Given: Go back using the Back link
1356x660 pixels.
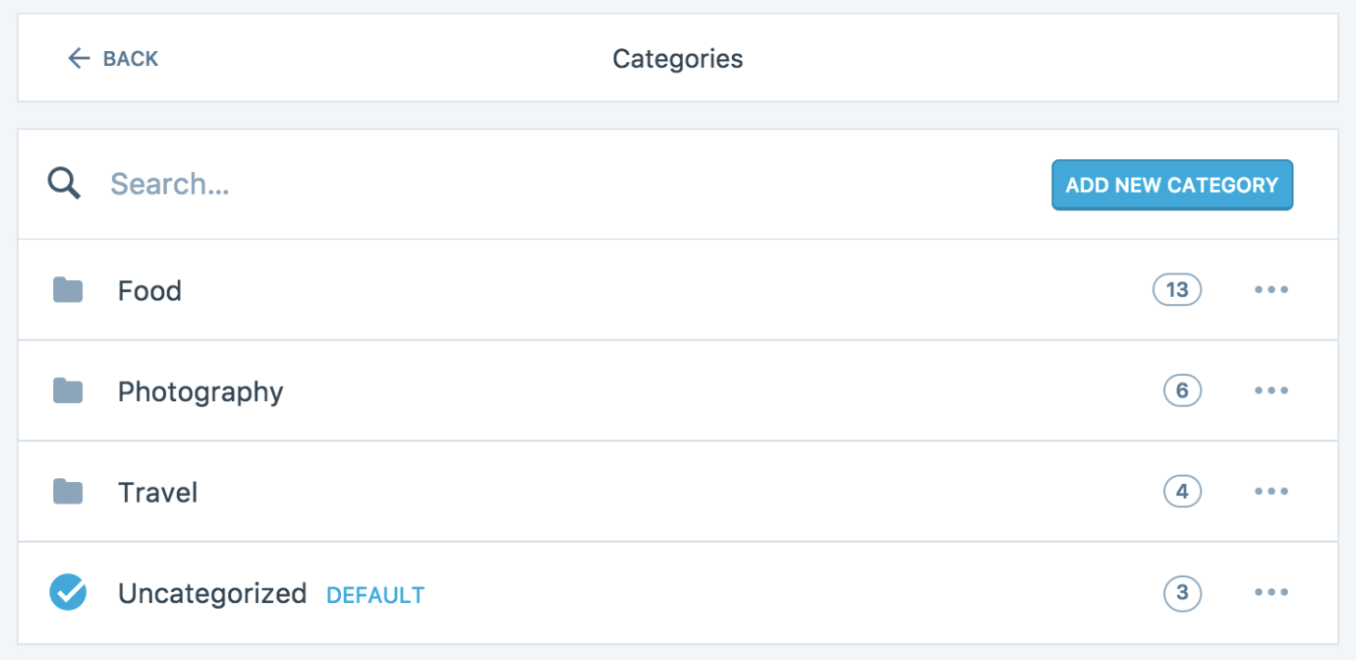Looking at the screenshot, I should (x=130, y=59).
